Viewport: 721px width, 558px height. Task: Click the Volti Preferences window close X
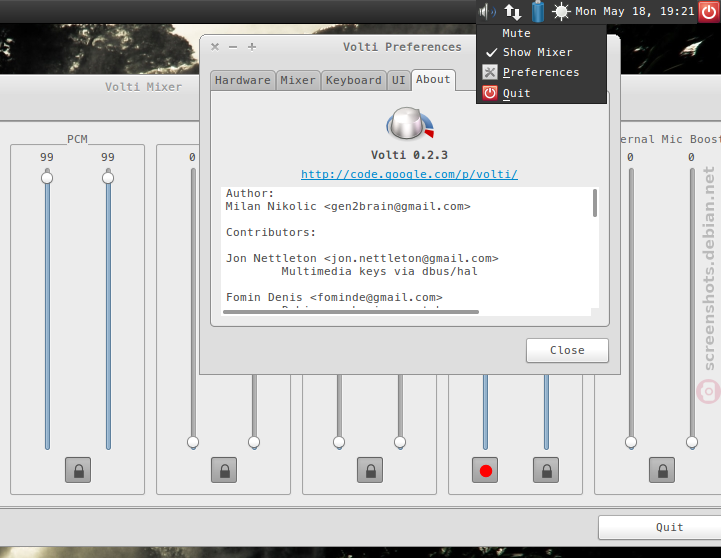click(x=215, y=47)
